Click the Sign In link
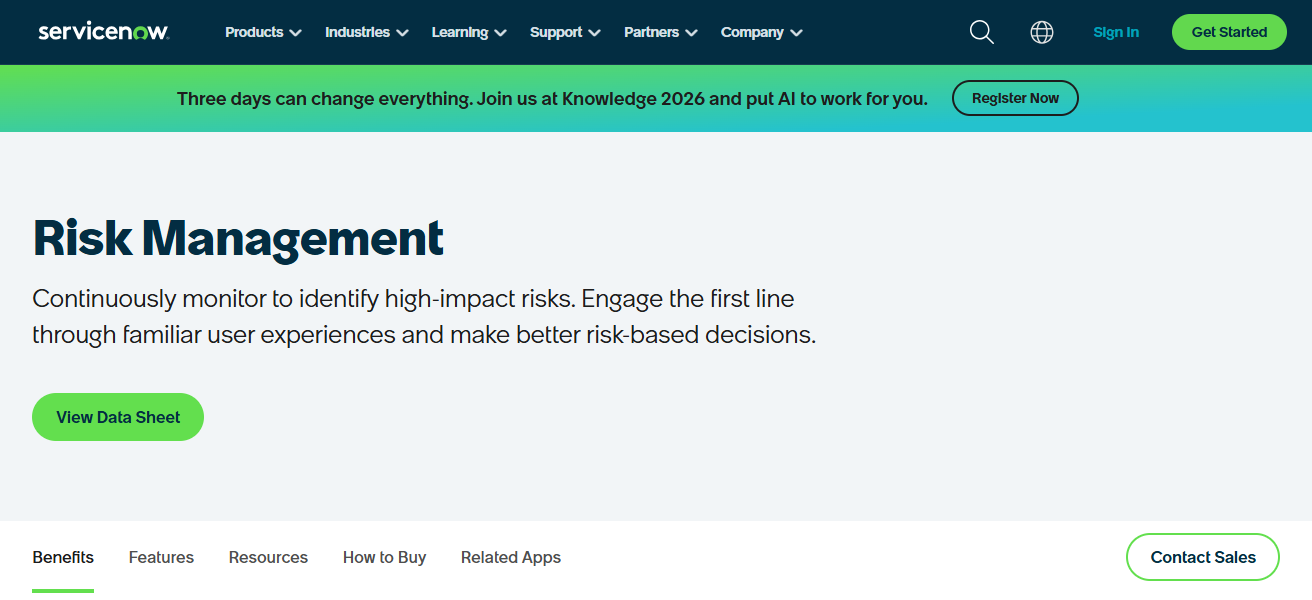The width and height of the screenshot is (1312, 600). tap(1116, 32)
